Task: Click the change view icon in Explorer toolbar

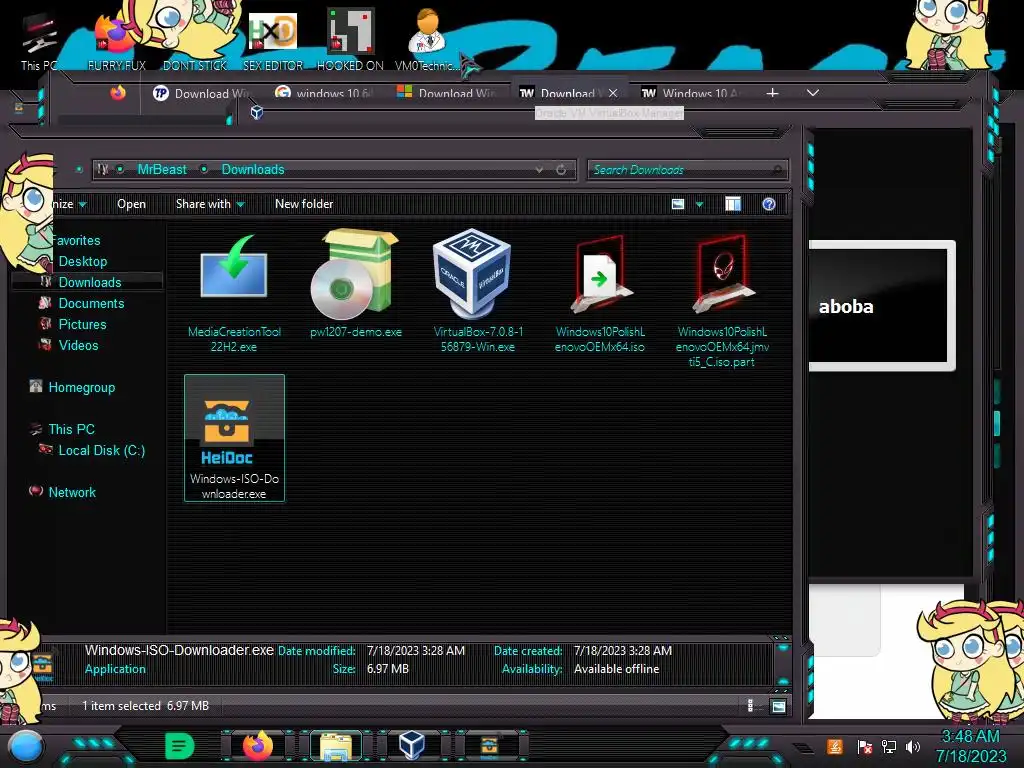Action: (x=678, y=204)
